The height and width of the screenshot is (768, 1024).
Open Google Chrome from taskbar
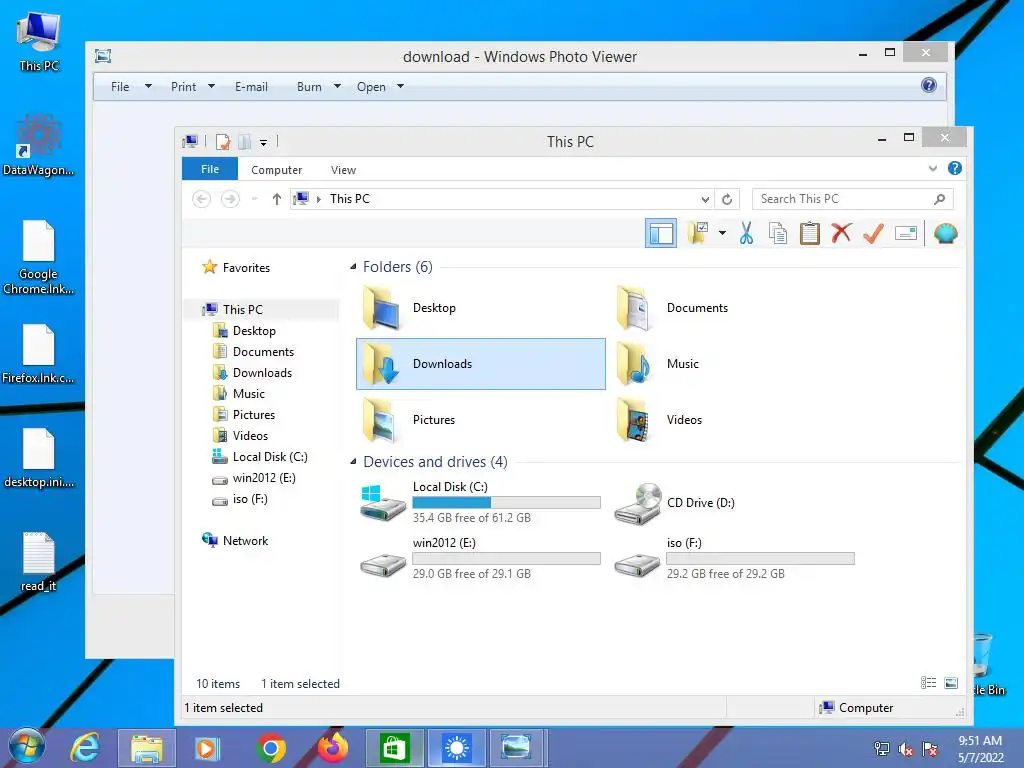[x=270, y=748]
